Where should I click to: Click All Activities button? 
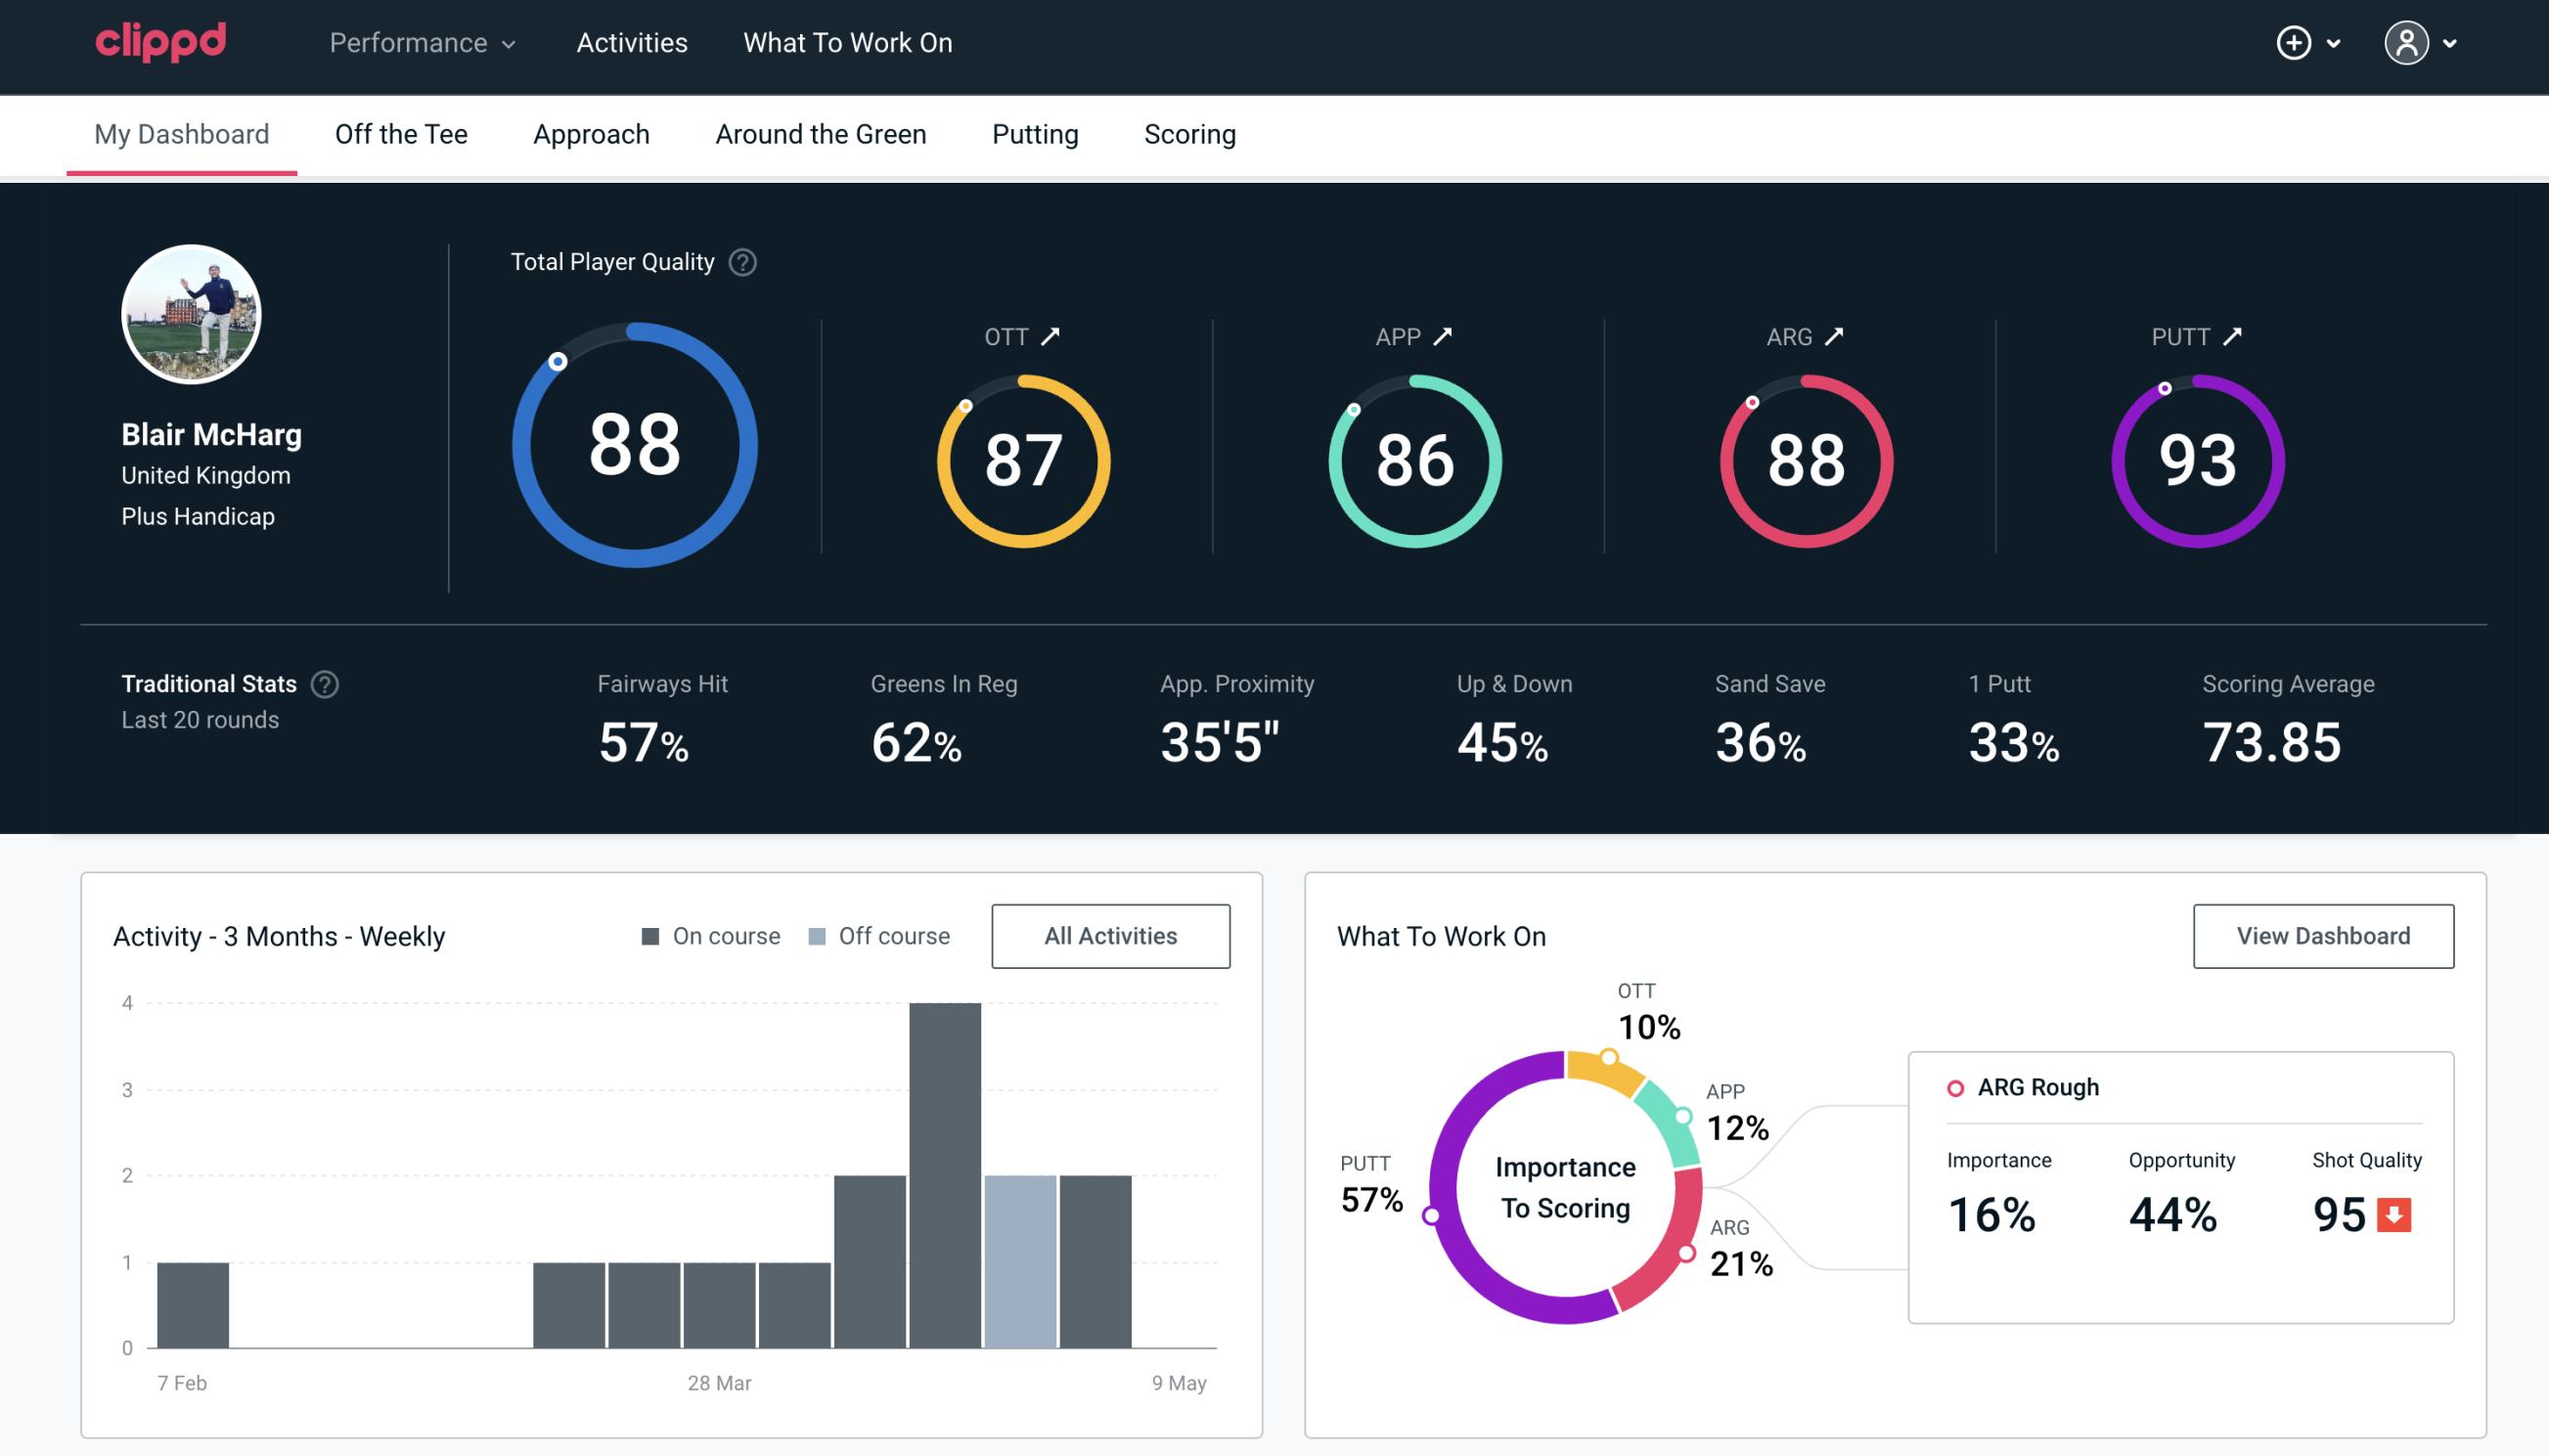click(1110, 935)
